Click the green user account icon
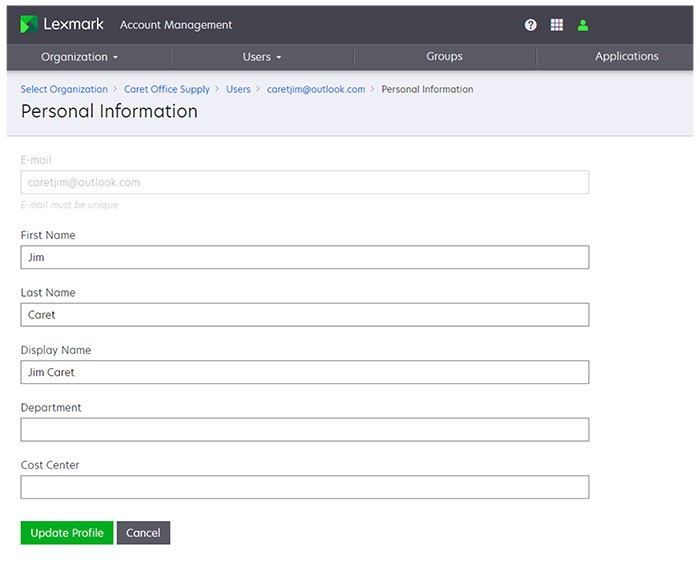 [x=583, y=25]
